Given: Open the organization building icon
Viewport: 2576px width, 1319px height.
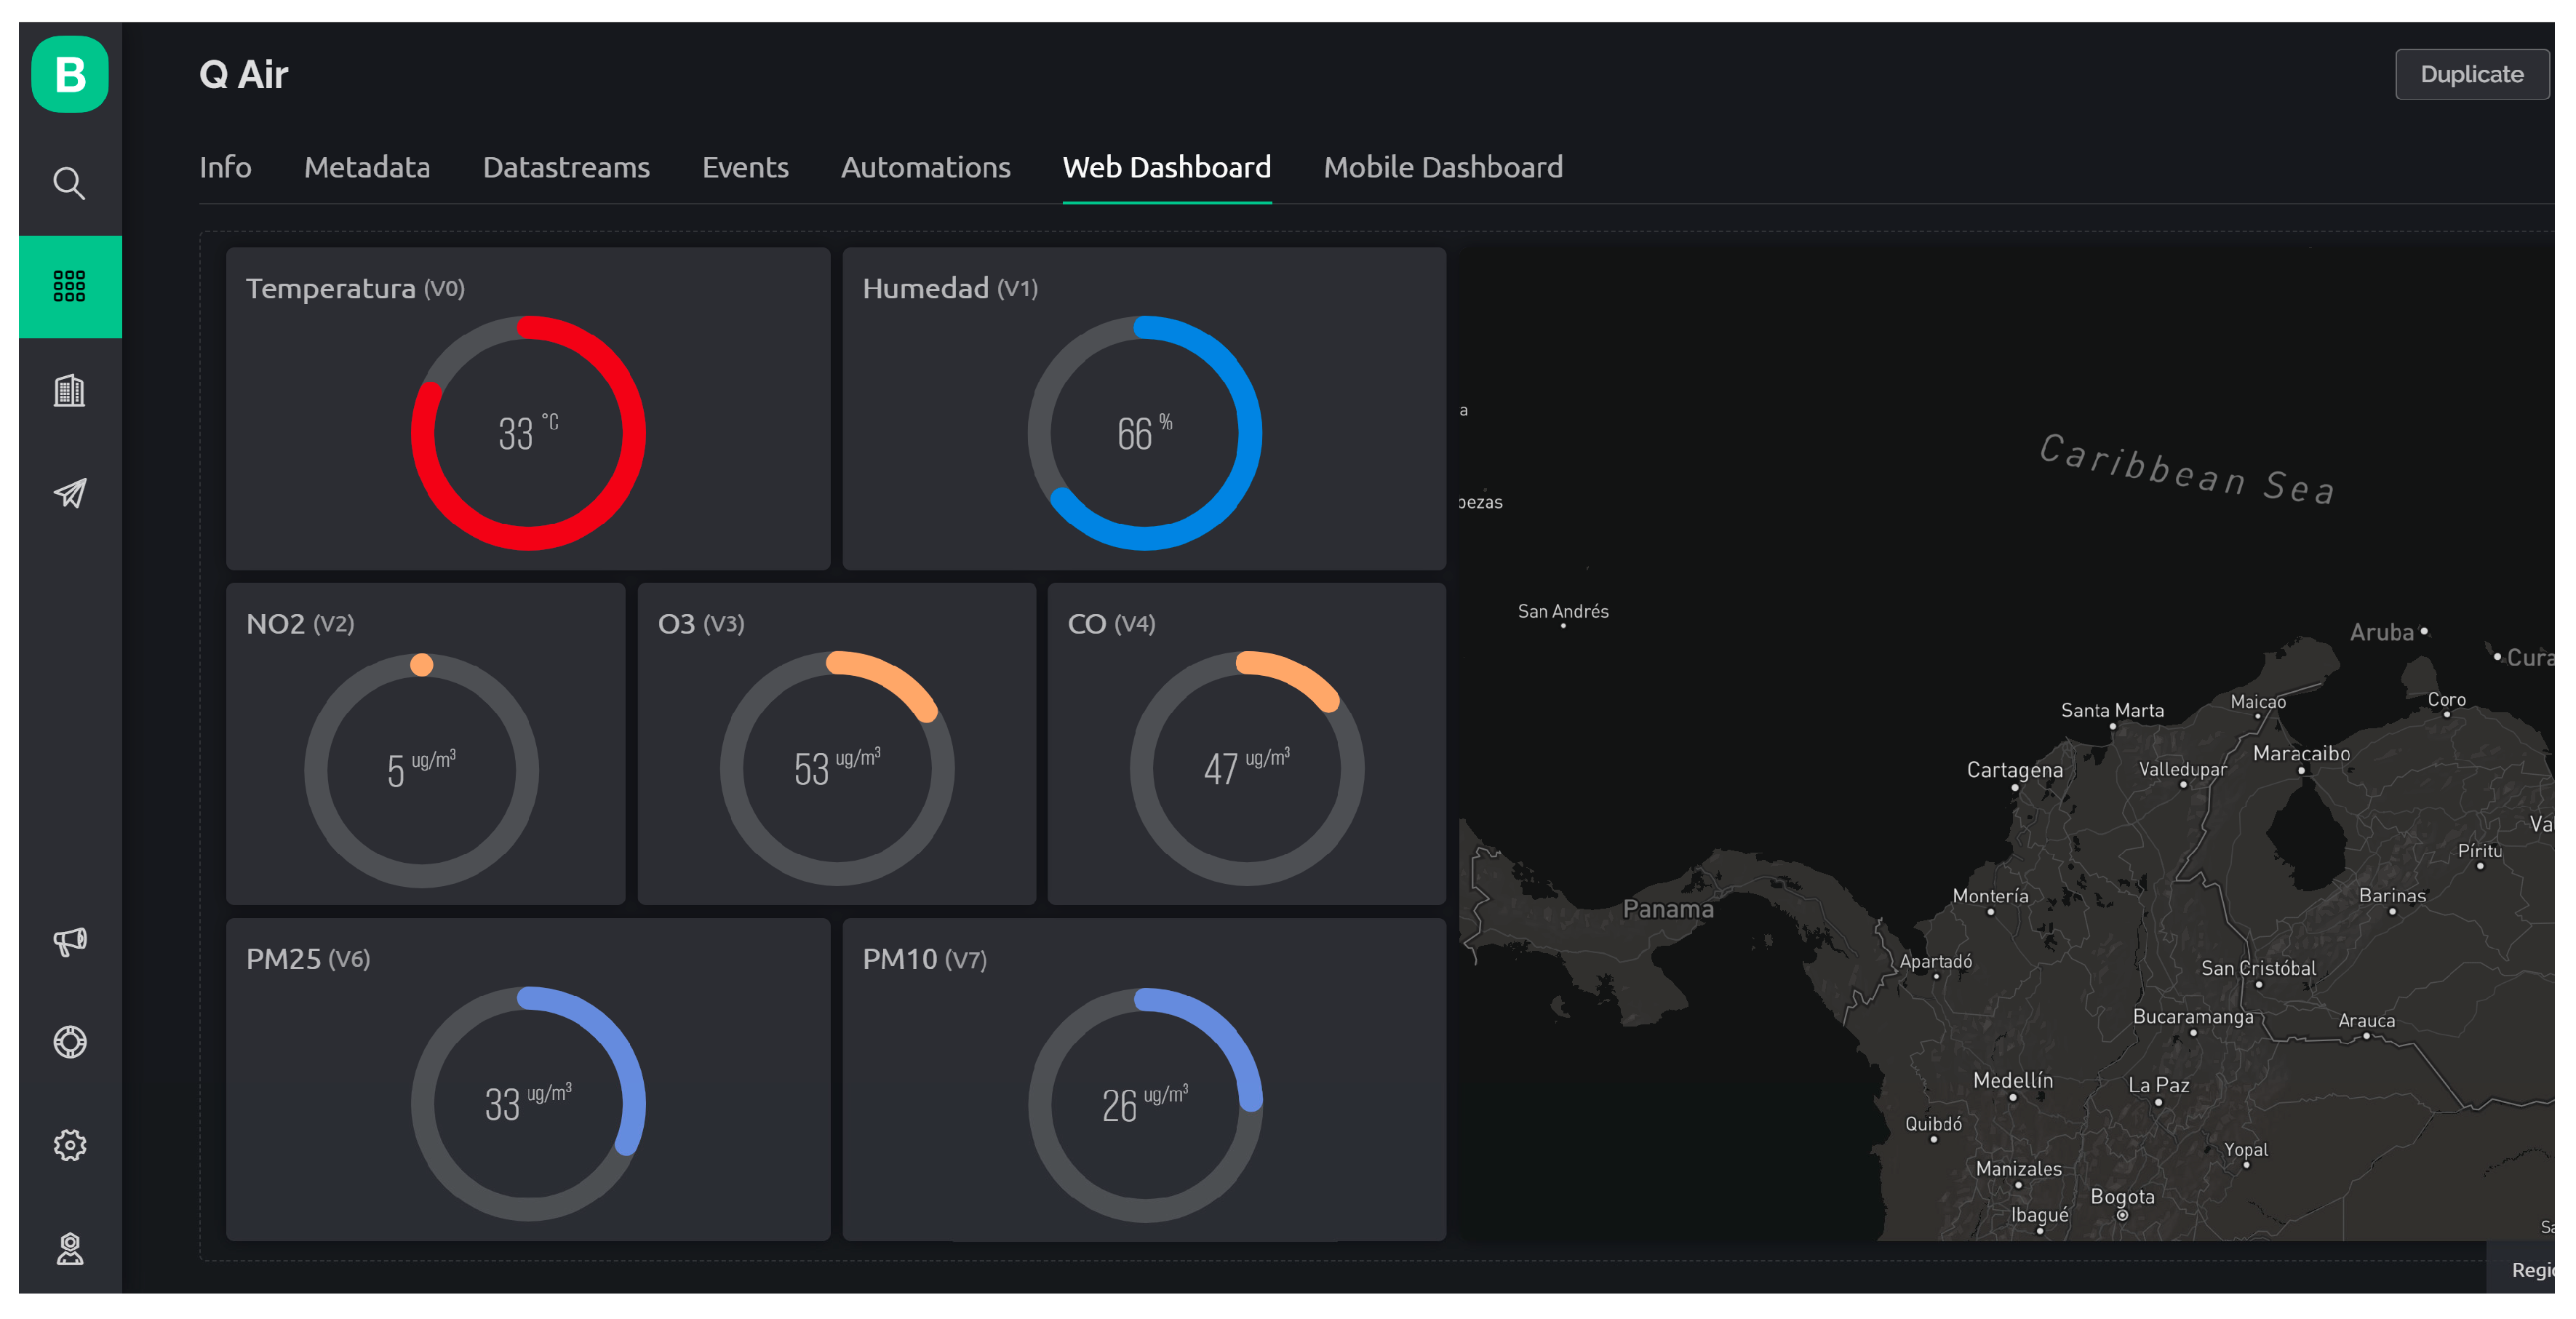Looking at the screenshot, I should (x=69, y=390).
